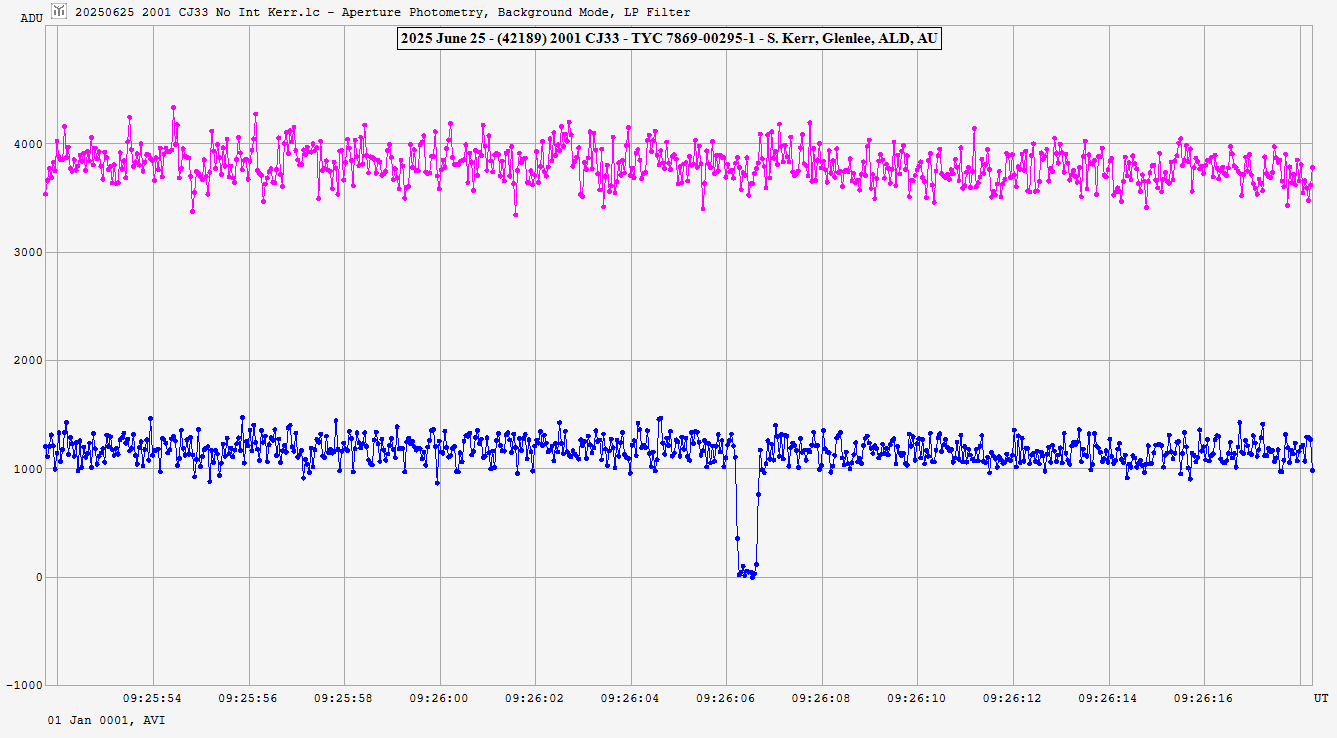Select the 09:26:04 time tick label
The height and width of the screenshot is (738, 1337).
(630, 697)
